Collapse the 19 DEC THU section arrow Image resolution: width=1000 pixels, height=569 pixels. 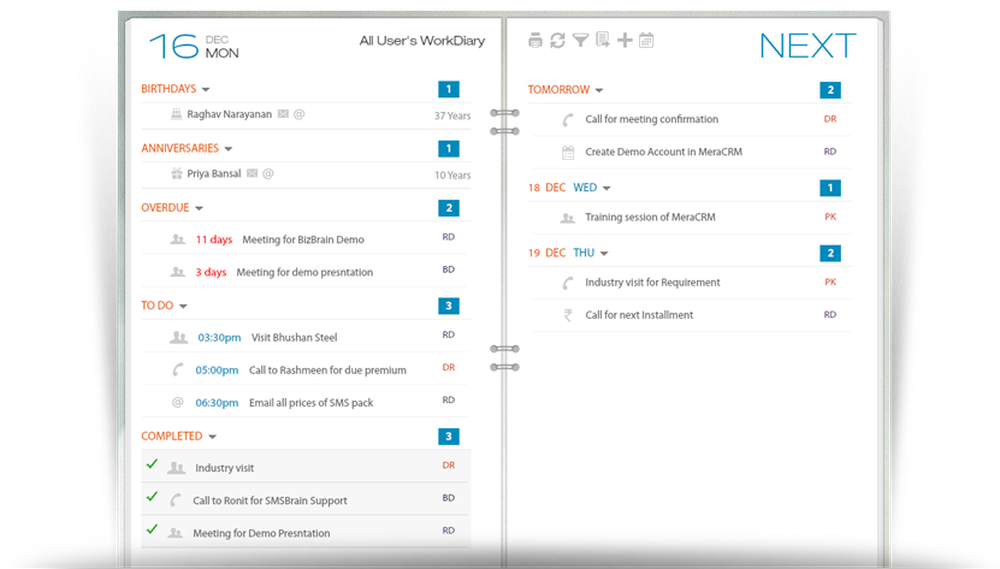[x=604, y=253]
